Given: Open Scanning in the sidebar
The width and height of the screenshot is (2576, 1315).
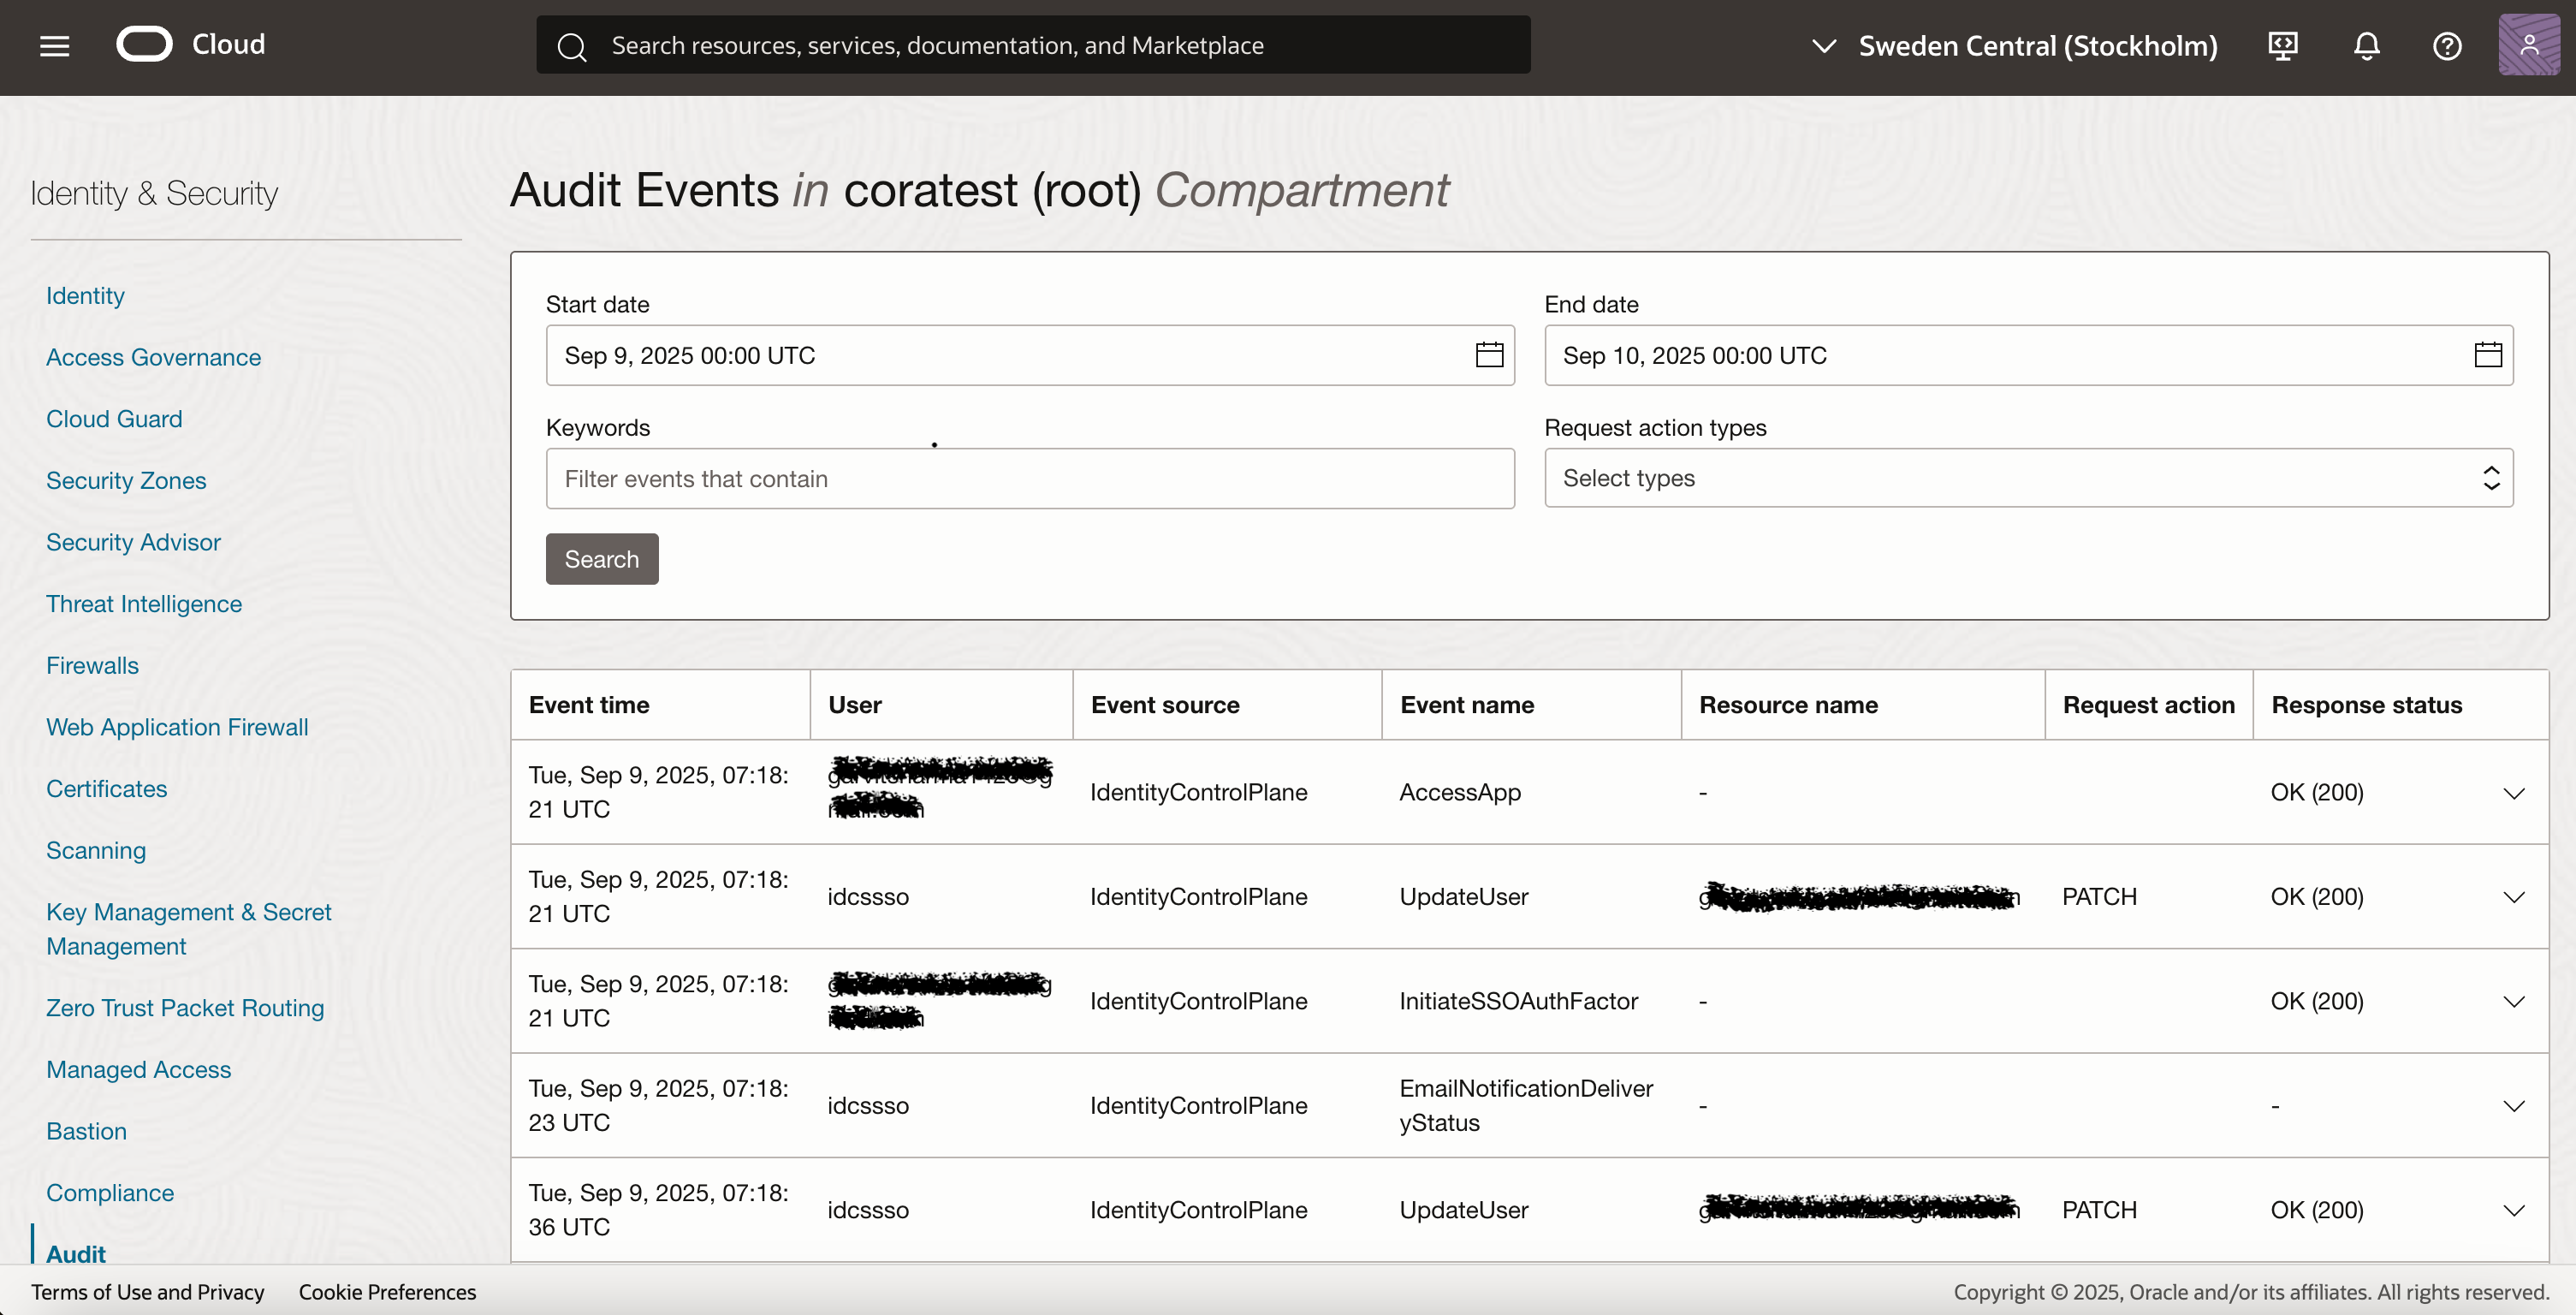Looking at the screenshot, I should pos(96,851).
